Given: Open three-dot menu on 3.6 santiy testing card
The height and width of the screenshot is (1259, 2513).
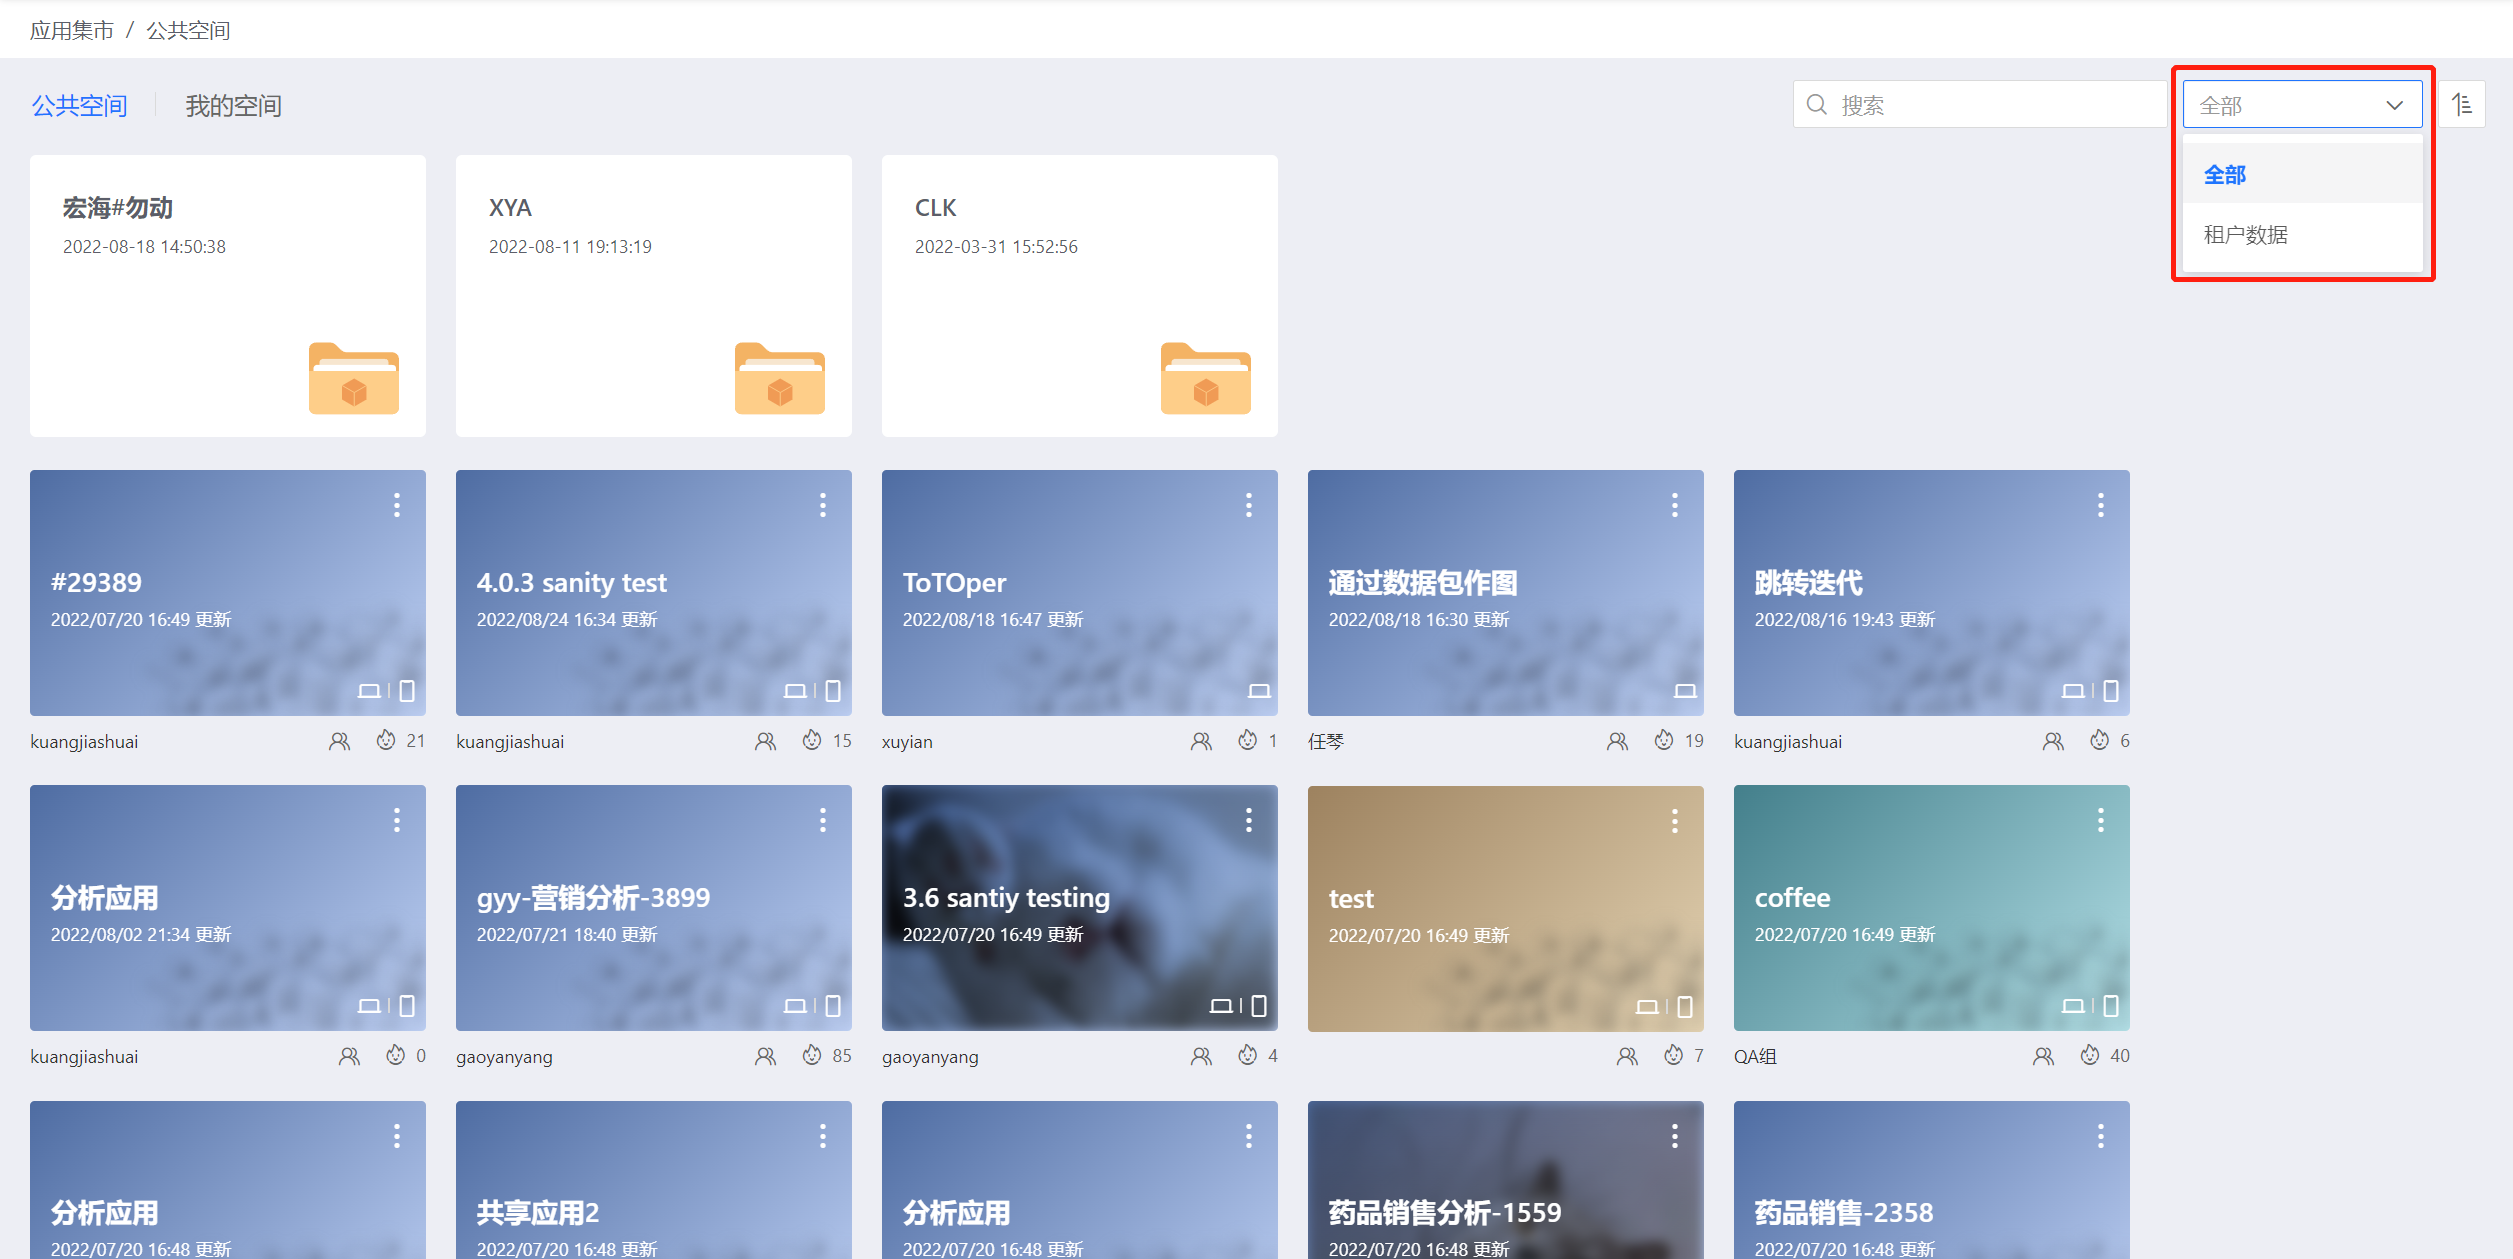Looking at the screenshot, I should point(1248,821).
